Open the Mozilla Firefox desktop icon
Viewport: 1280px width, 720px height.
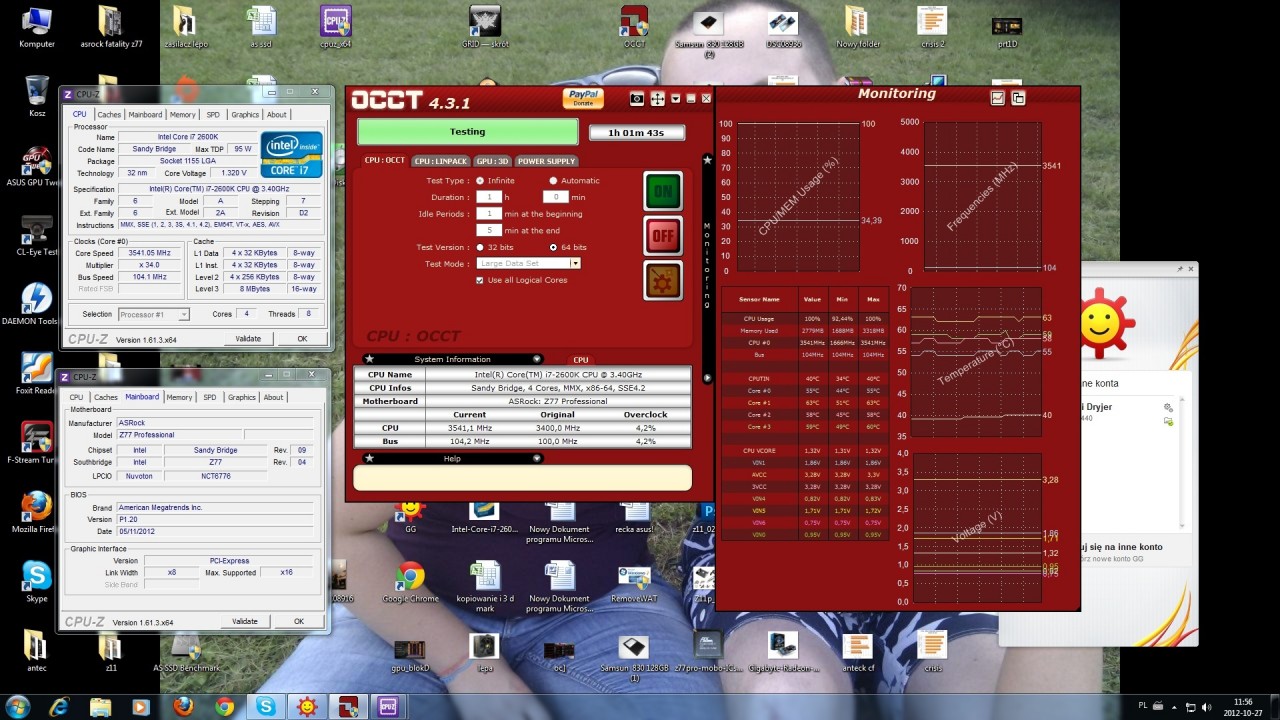pyautogui.click(x=37, y=512)
